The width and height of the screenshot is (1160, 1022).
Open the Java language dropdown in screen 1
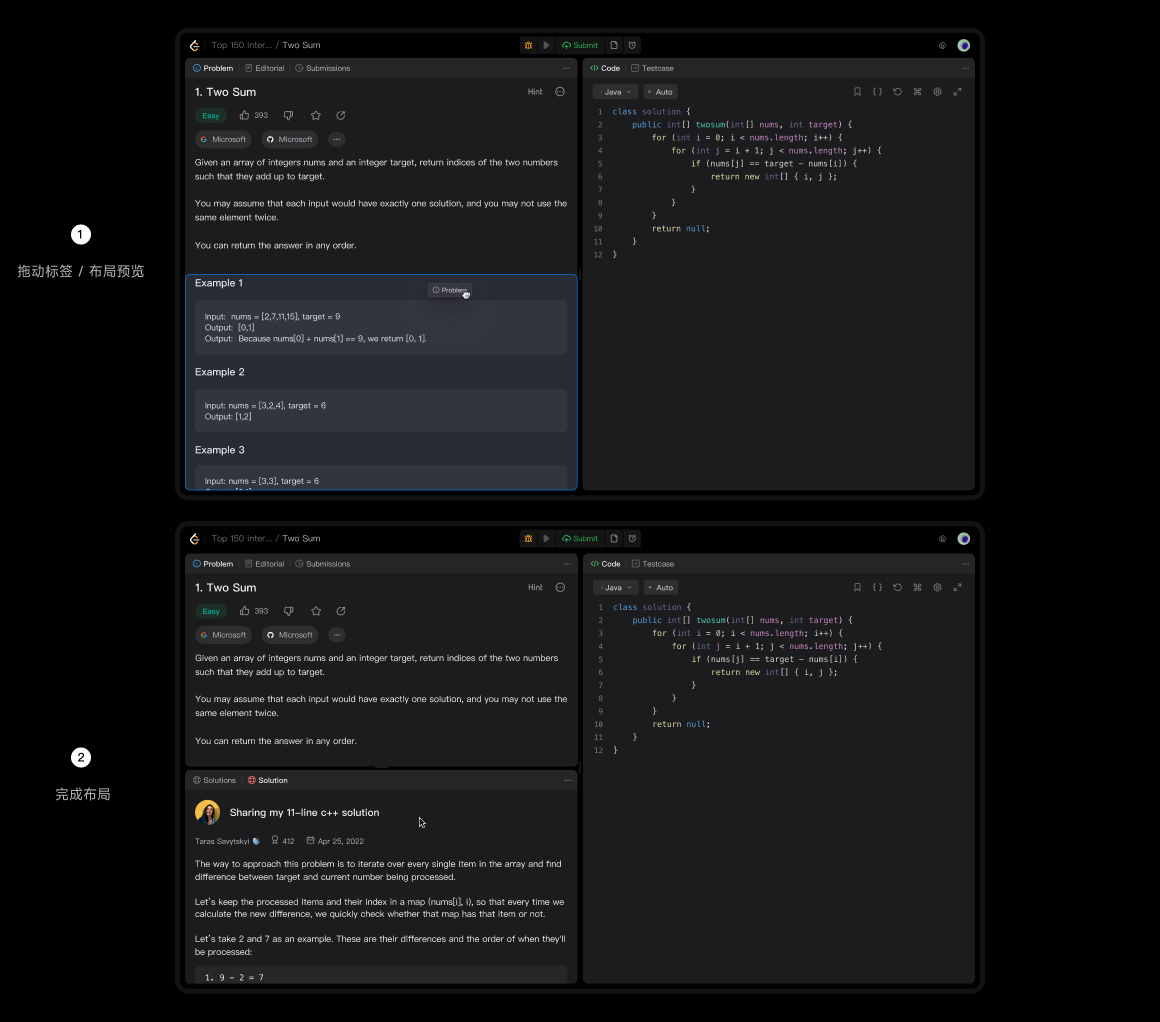[614, 92]
